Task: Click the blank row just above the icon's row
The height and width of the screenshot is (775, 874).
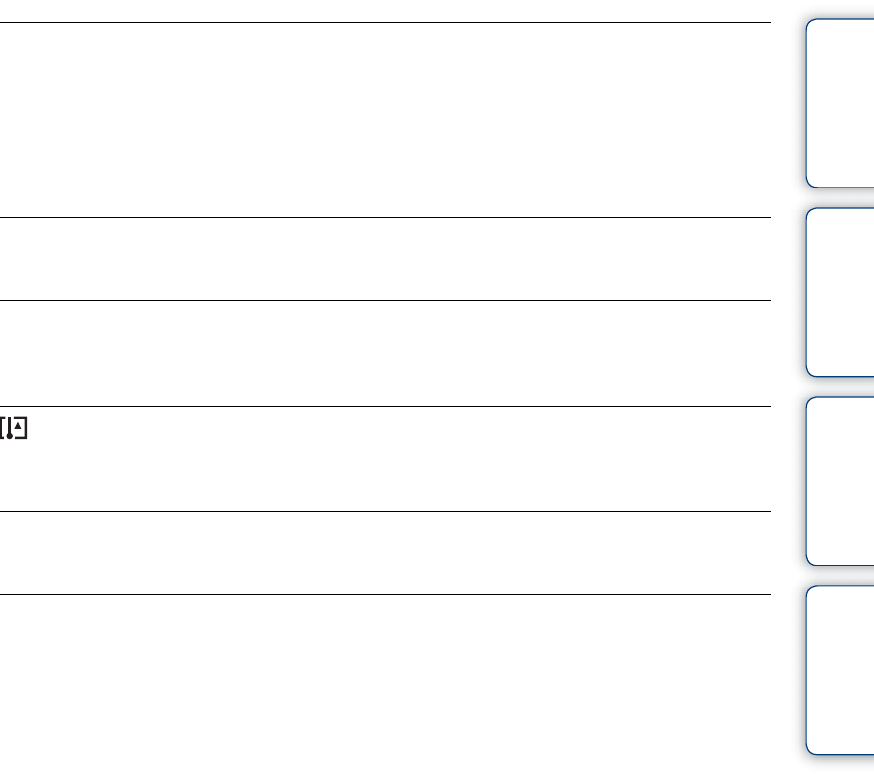Action: click(385, 353)
